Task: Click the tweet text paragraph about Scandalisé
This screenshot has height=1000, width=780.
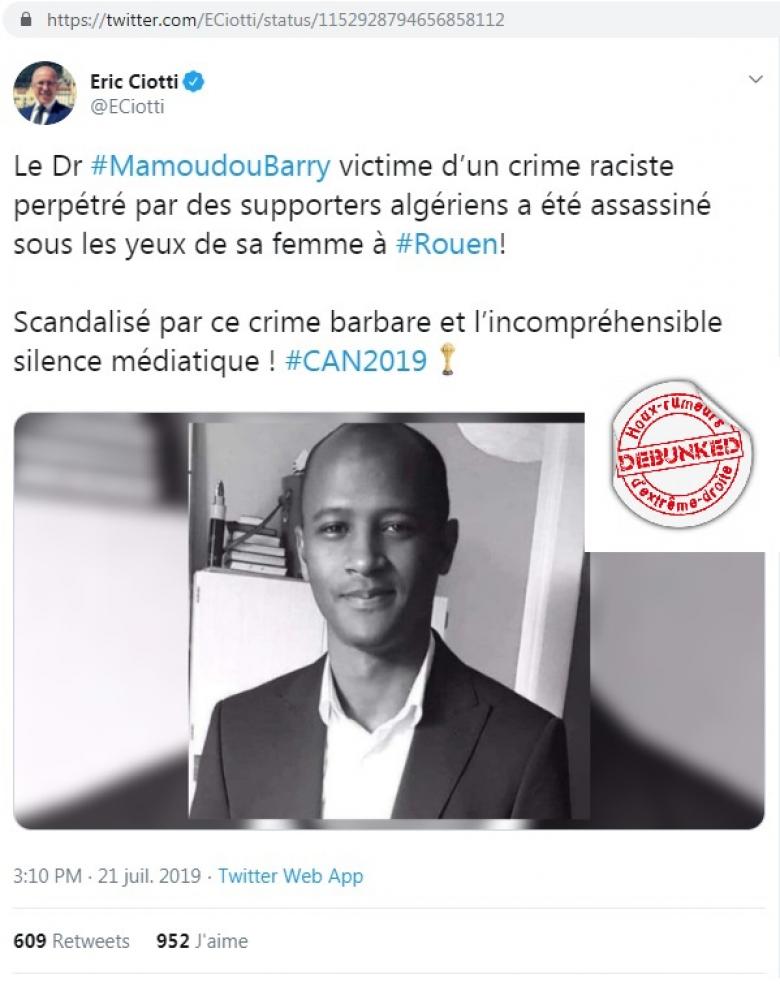Action: (368, 342)
